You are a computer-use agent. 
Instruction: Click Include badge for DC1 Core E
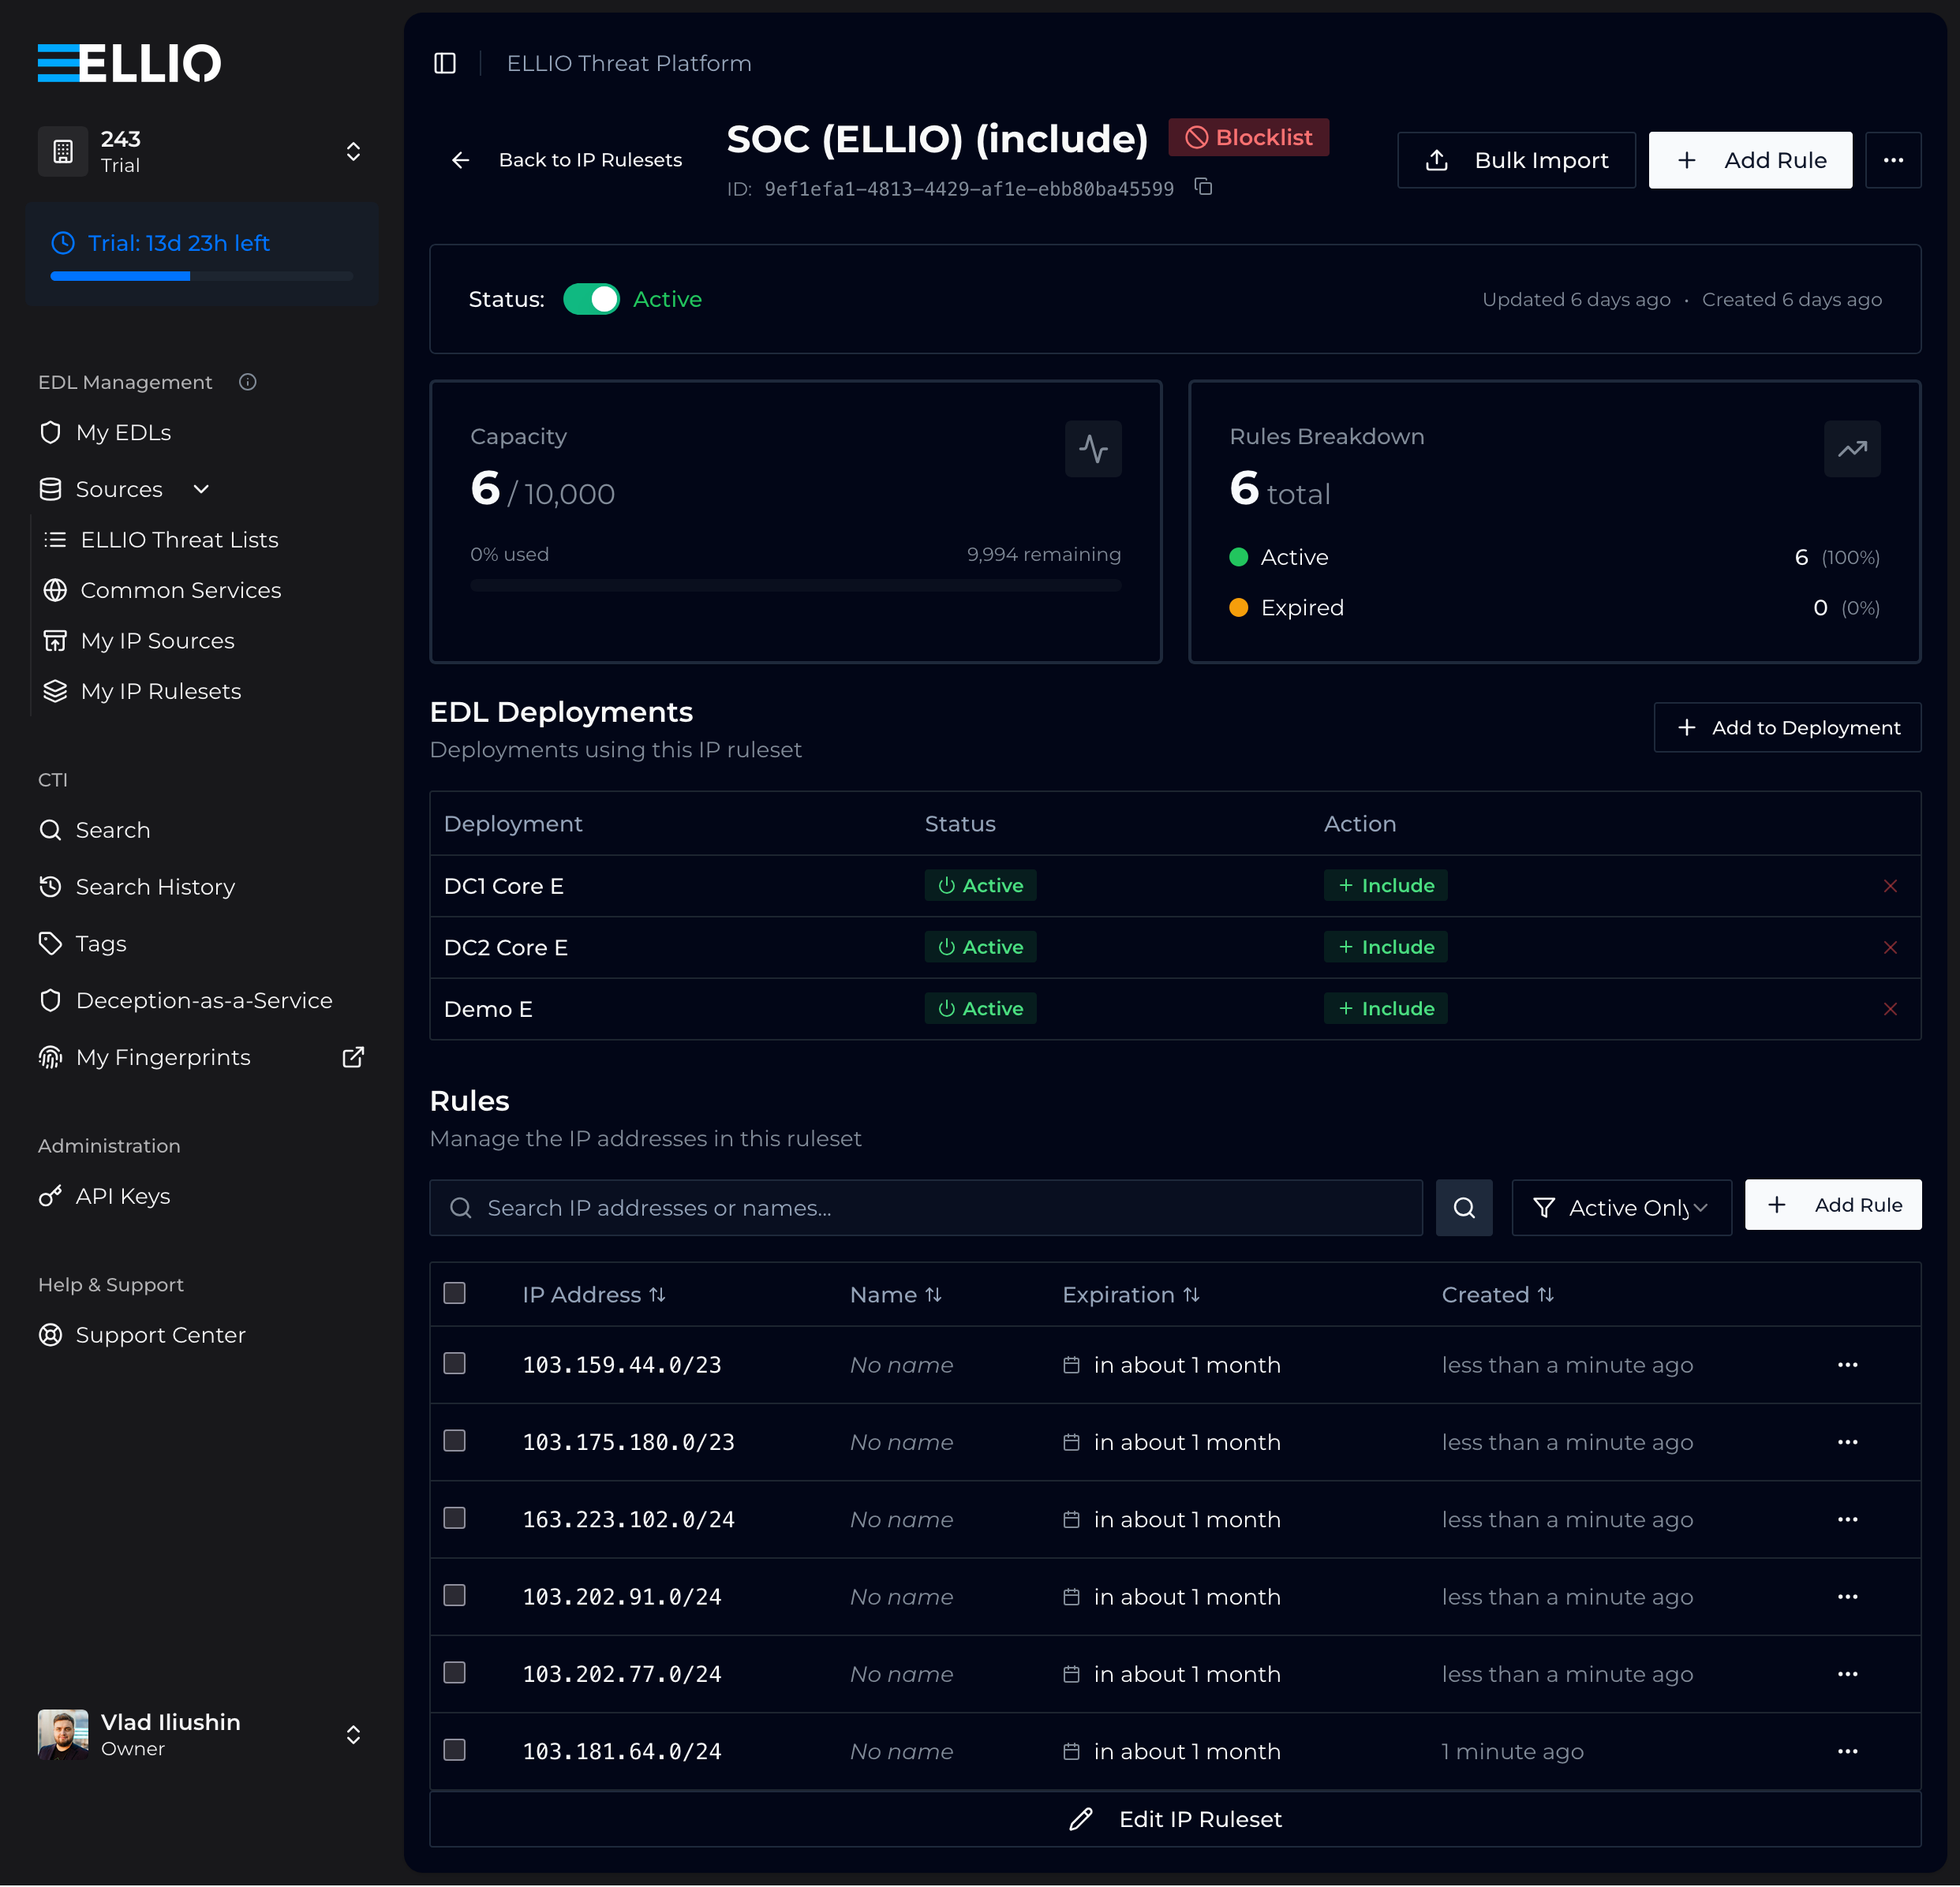coord(1385,886)
